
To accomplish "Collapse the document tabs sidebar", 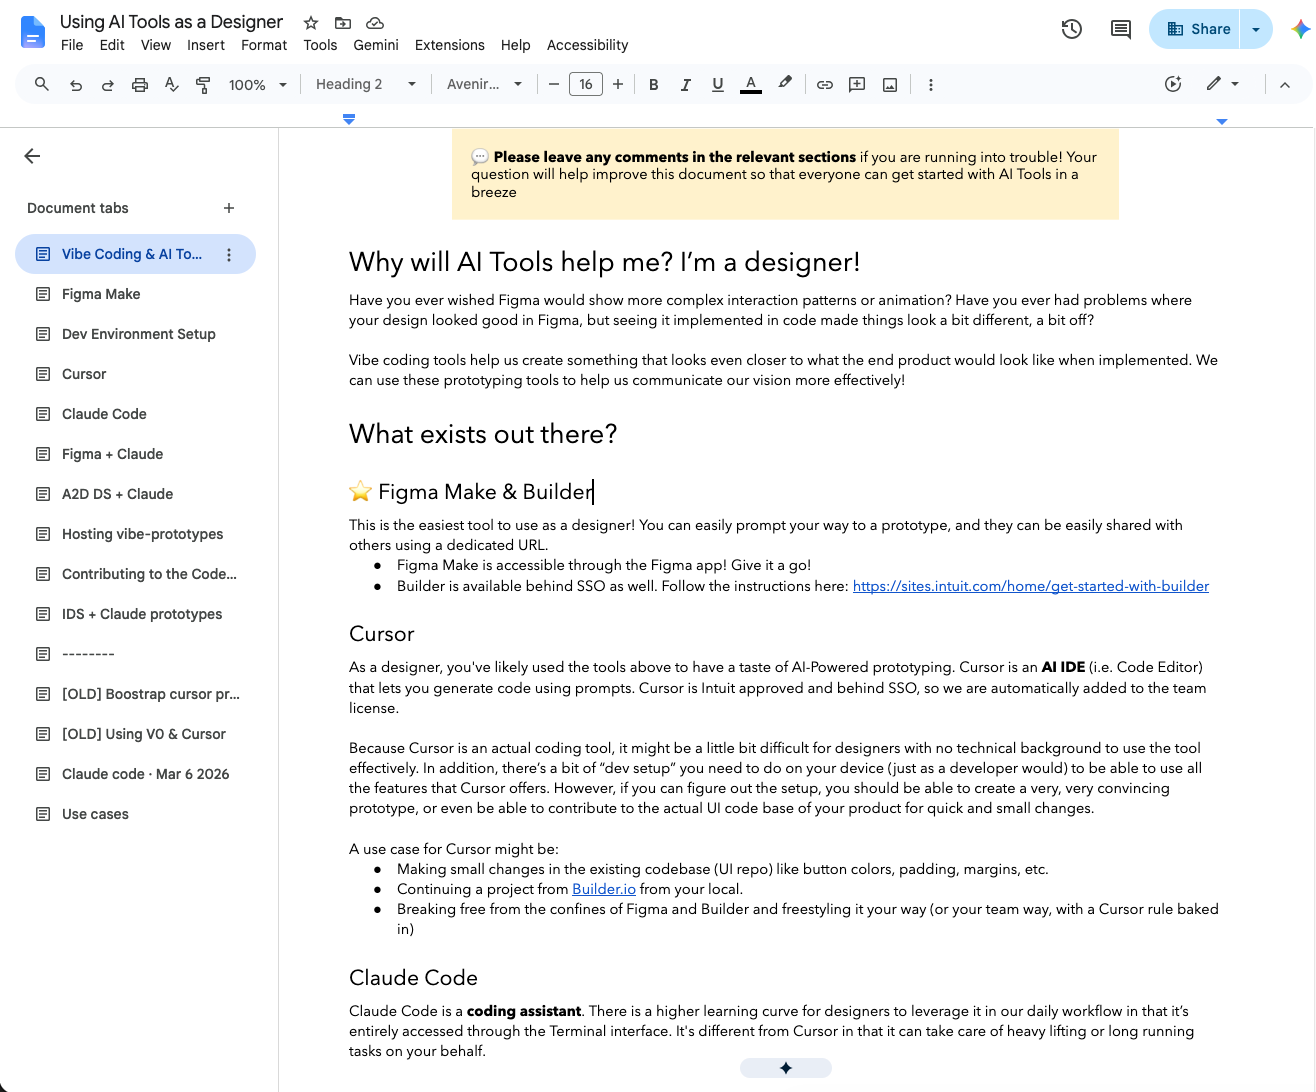I will (x=32, y=156).
